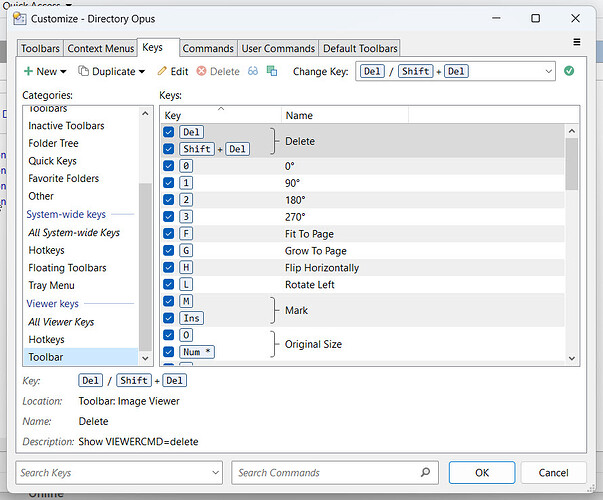The width and height of the screenshot is (603, 500).
Task: Open the hamburger menu at top right
Action: click(576, 42)
